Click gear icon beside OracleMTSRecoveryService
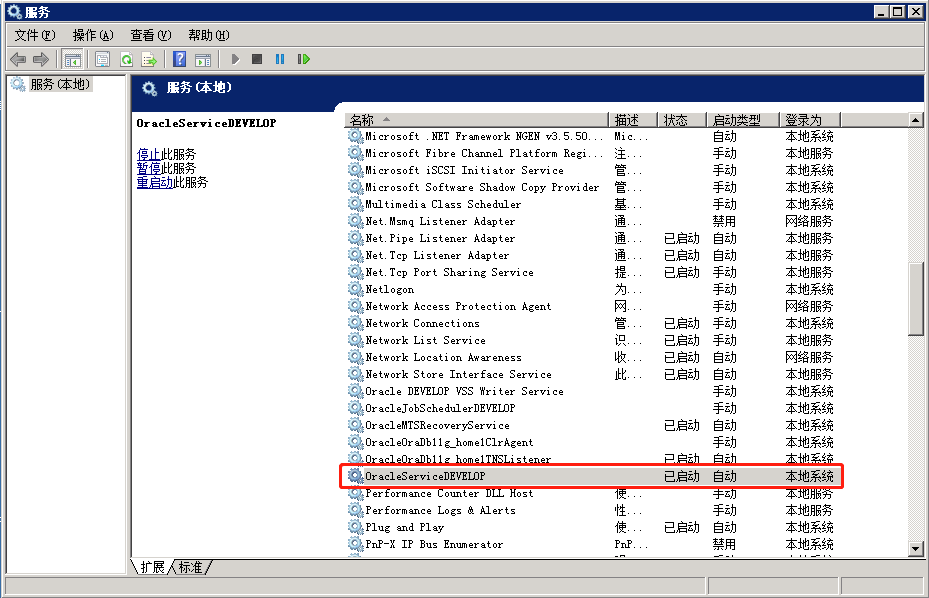929x598 pixels. 355,425
